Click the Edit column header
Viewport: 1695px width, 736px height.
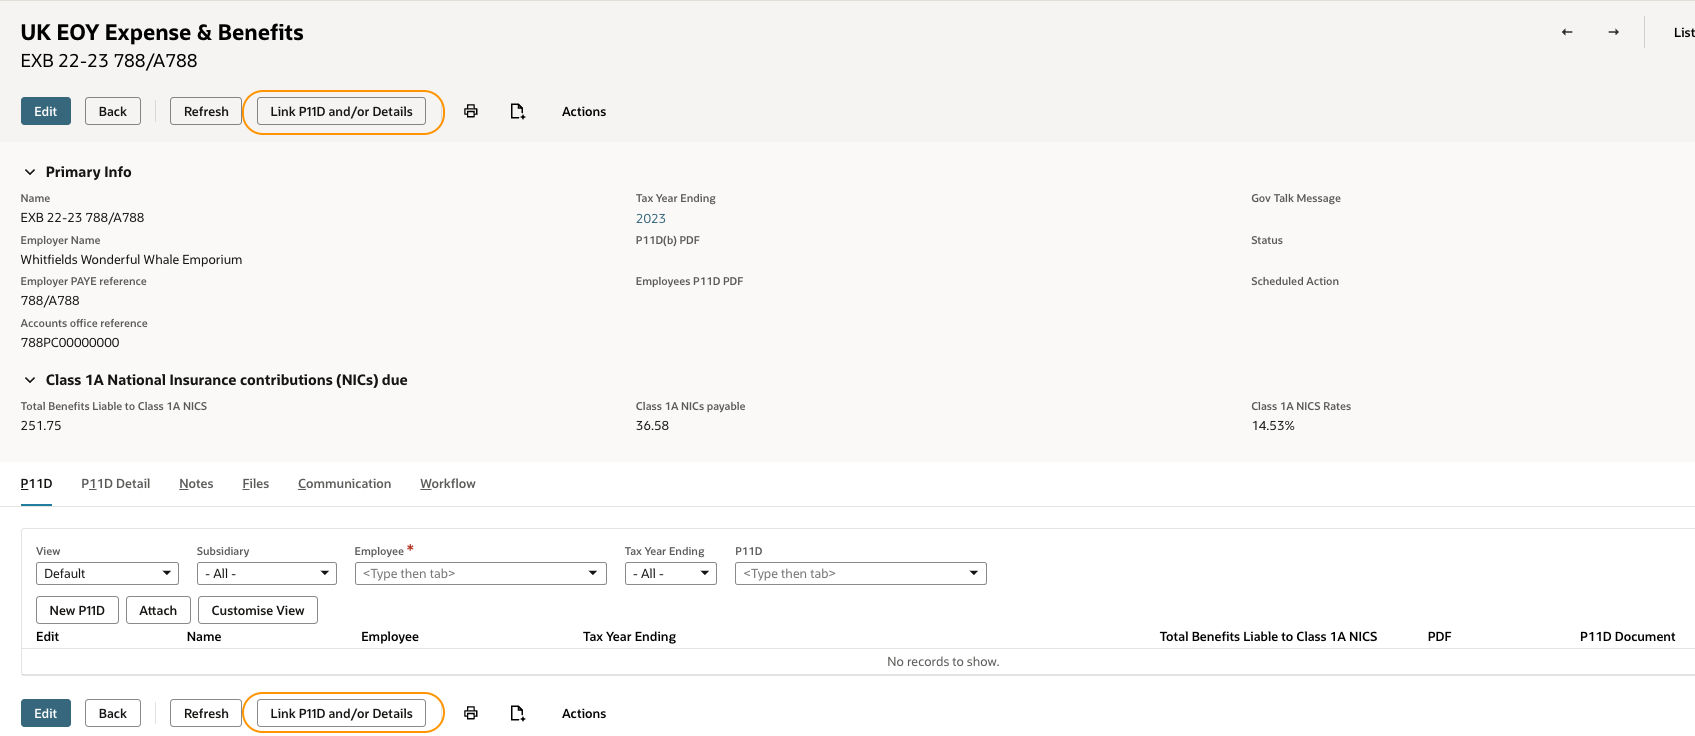pos(47,636)
